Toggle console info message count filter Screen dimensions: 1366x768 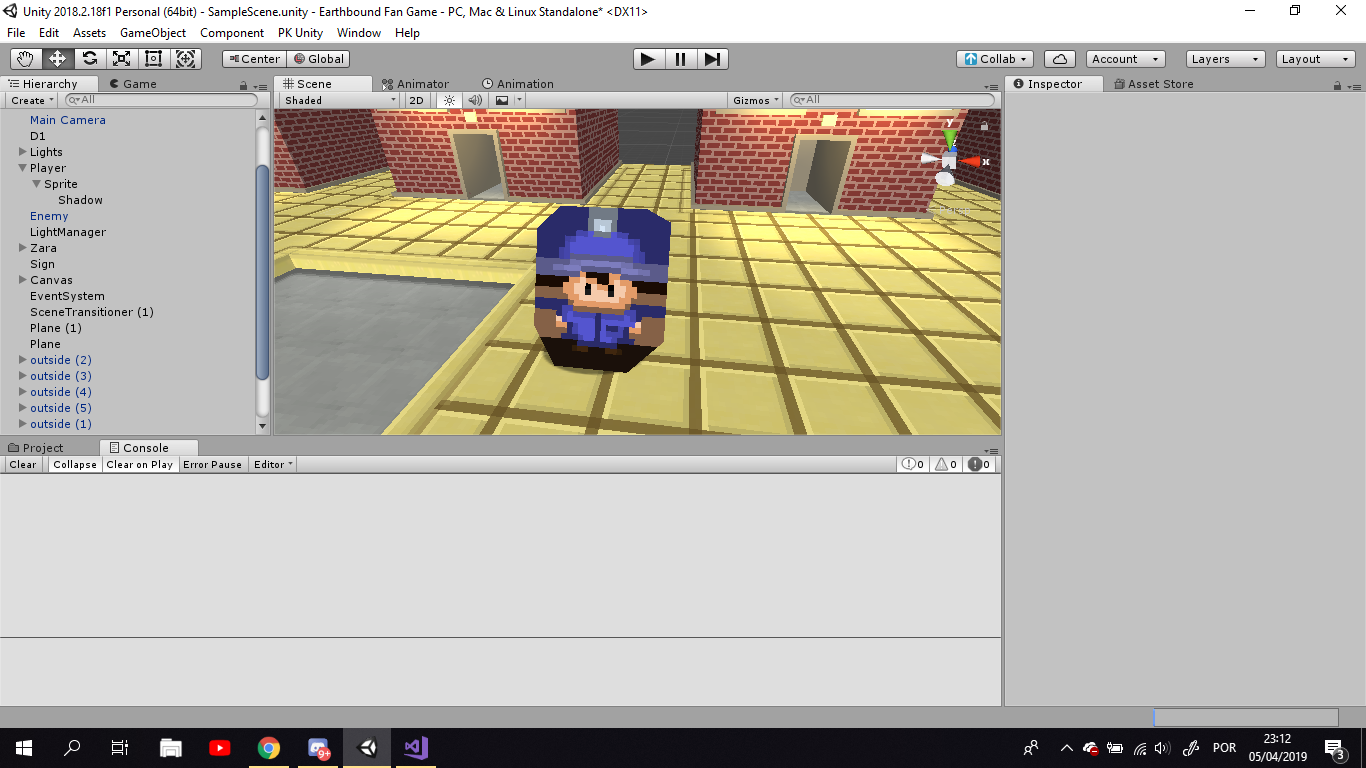click(x=915, y=464)
